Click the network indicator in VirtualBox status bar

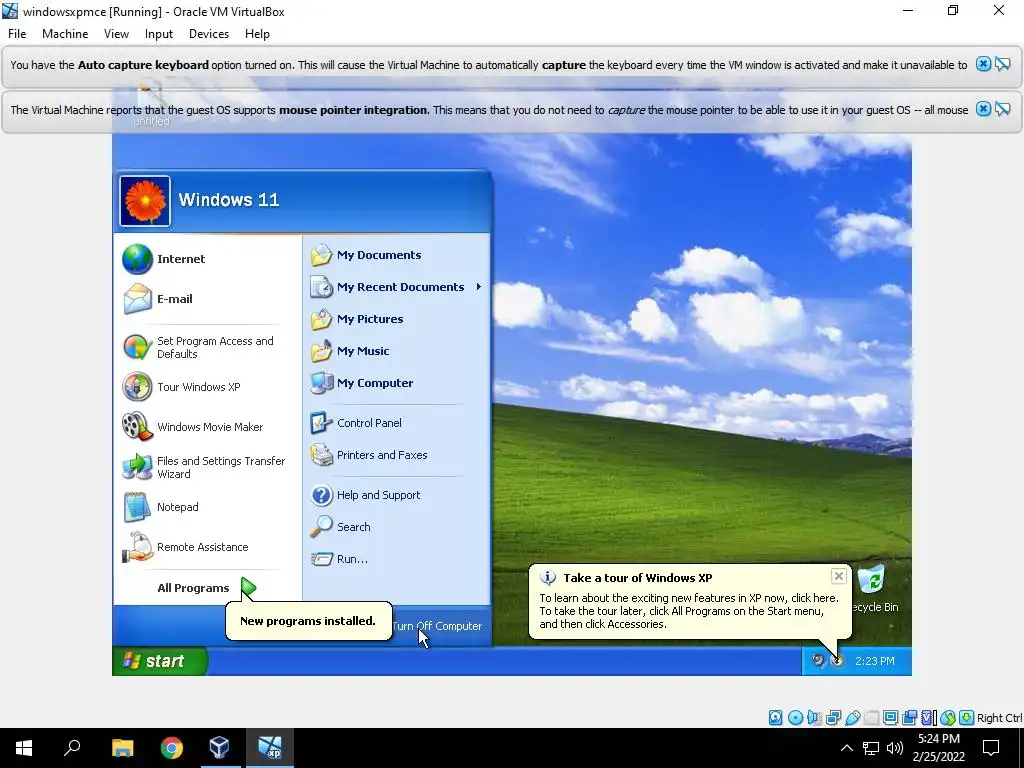tap(833, 718)
